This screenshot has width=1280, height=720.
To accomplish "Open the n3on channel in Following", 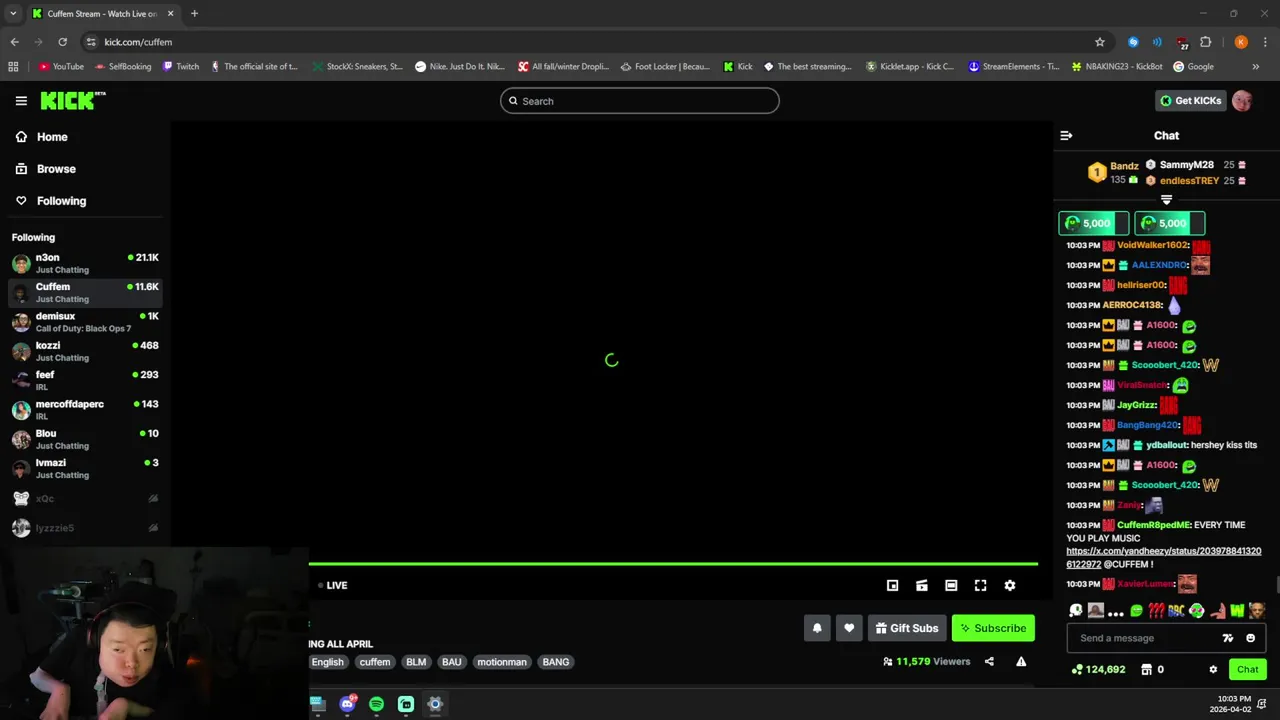I will [x=85, y=263].
